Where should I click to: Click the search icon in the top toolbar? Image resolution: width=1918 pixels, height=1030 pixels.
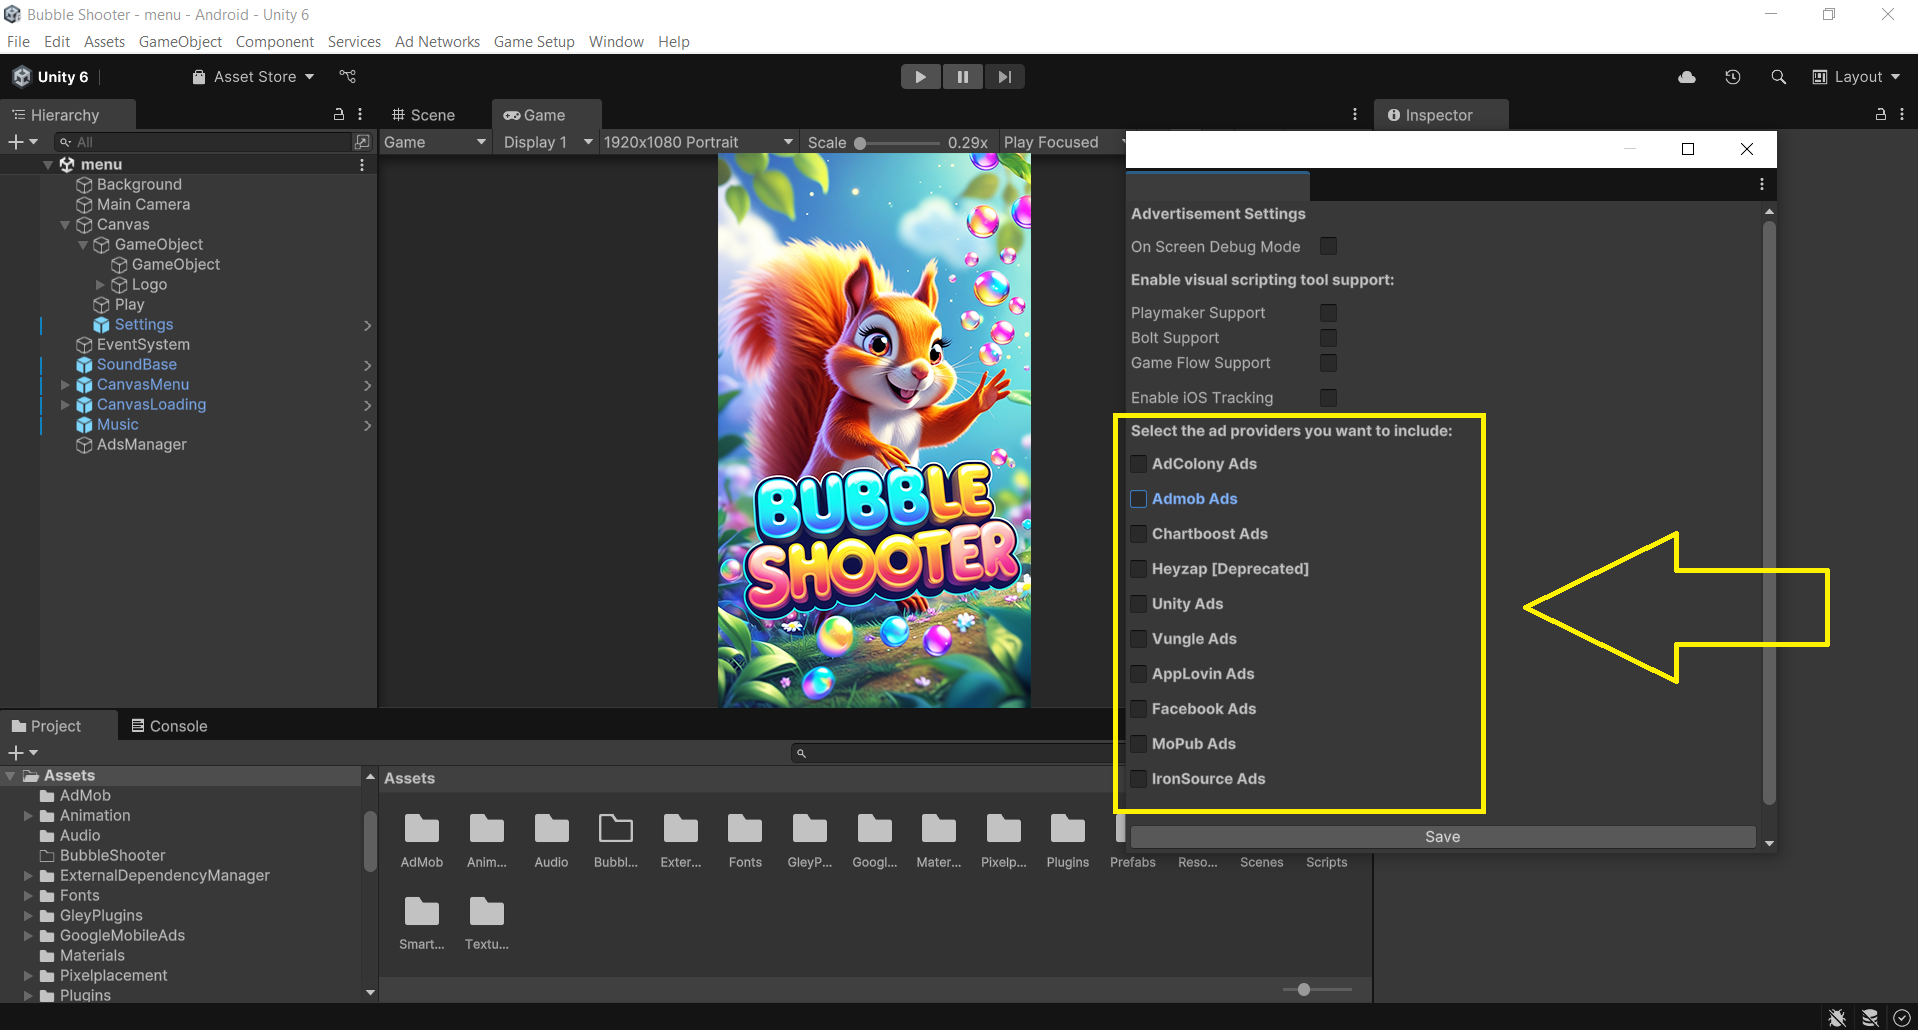[x=1778, y=76]
